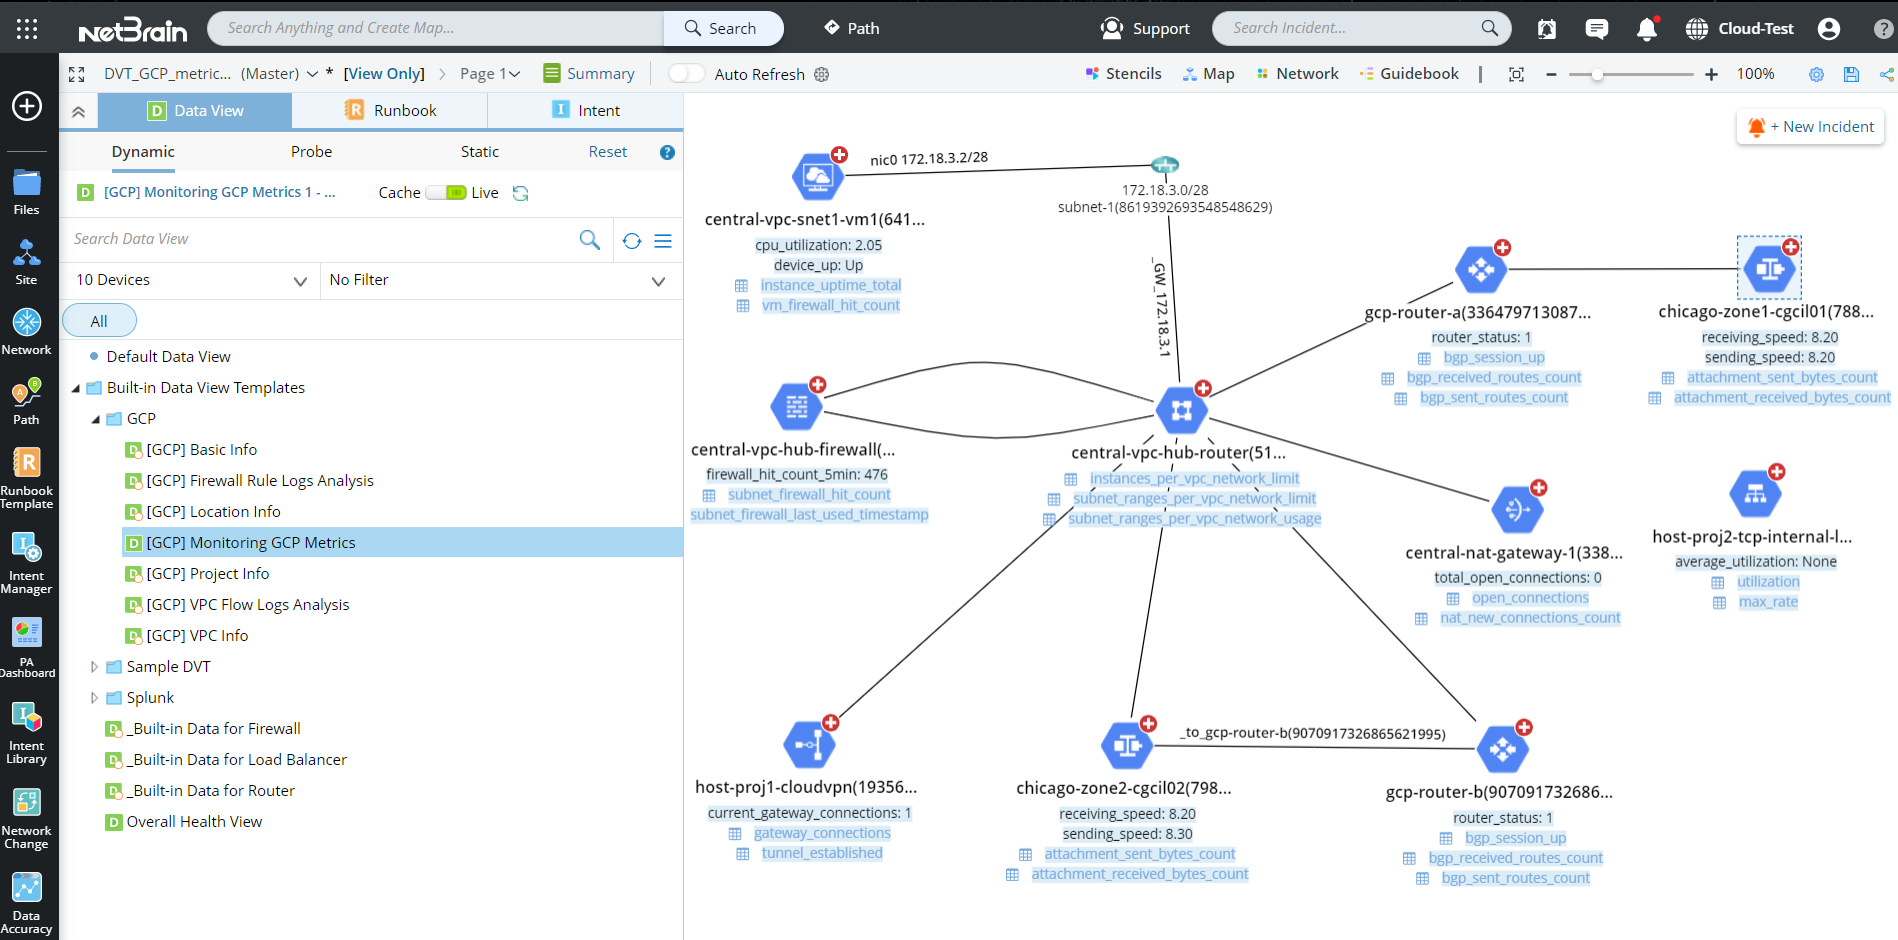Open the Stencils panel
Image resolution: width=1898 pixels, height=940 pixels.
tap(1123, 73)
